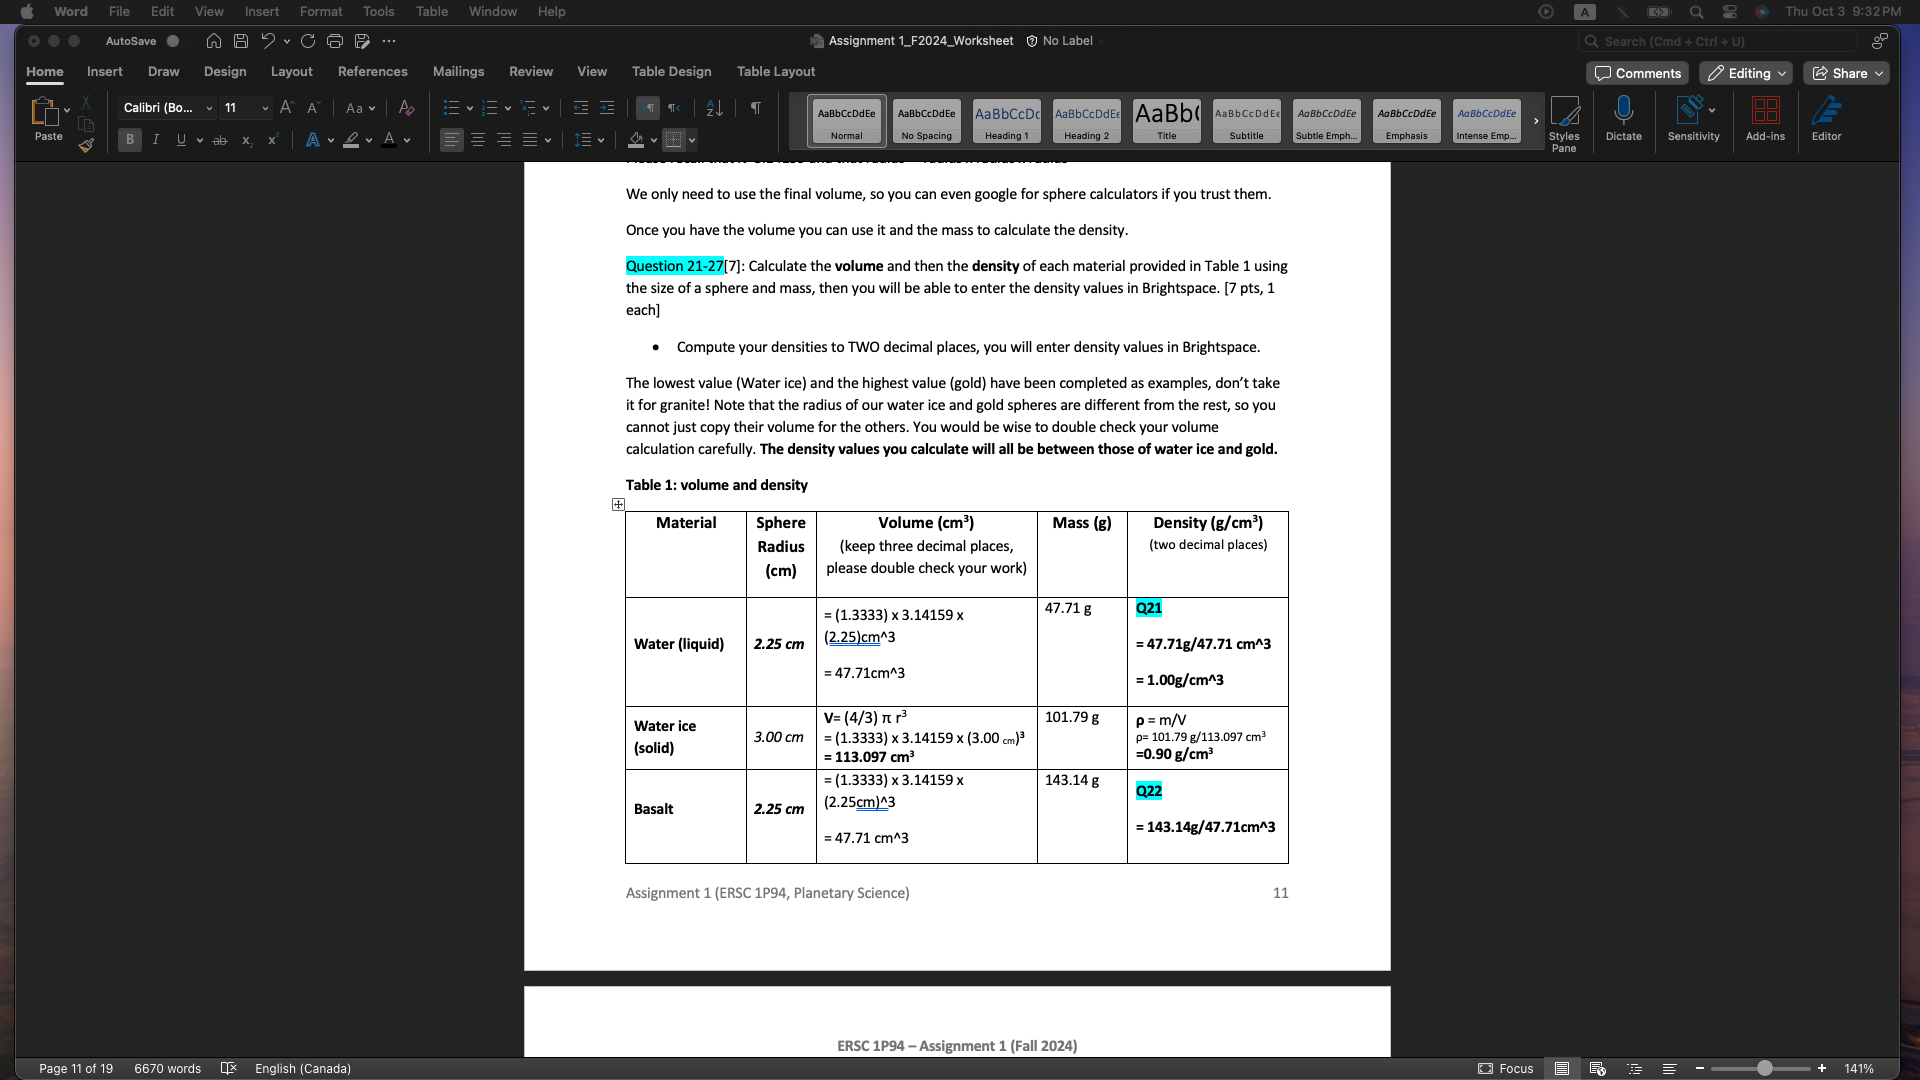Increase paragraph indent
The width and height of the screenshot is (1920, 1080).
pyautogui.click(x=607, y=108)
